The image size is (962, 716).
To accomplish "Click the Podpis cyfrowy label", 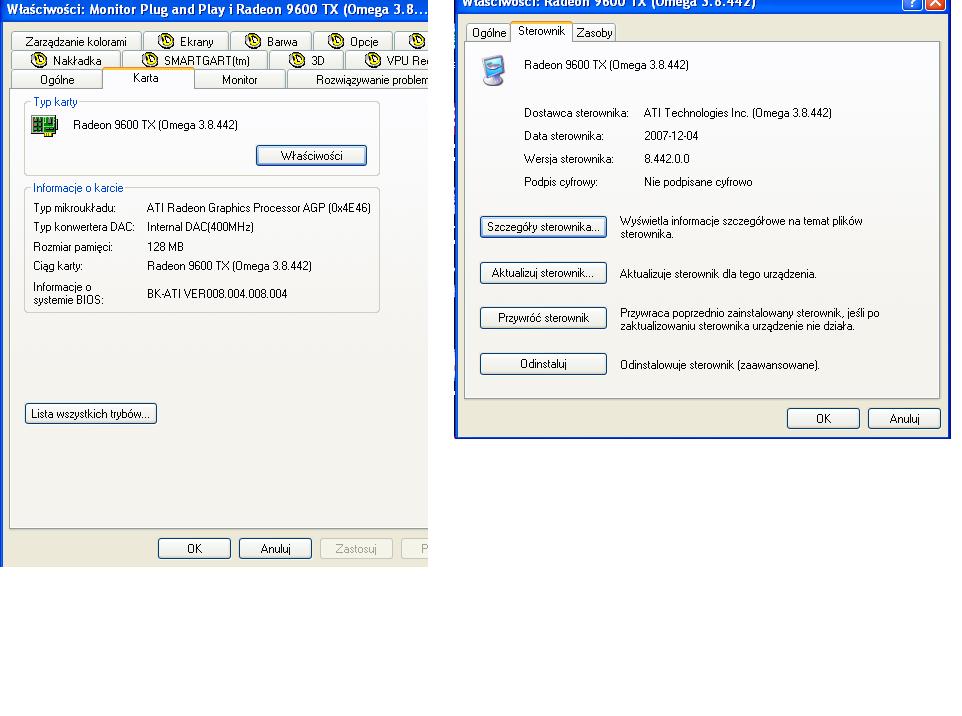I will [561, 182].
